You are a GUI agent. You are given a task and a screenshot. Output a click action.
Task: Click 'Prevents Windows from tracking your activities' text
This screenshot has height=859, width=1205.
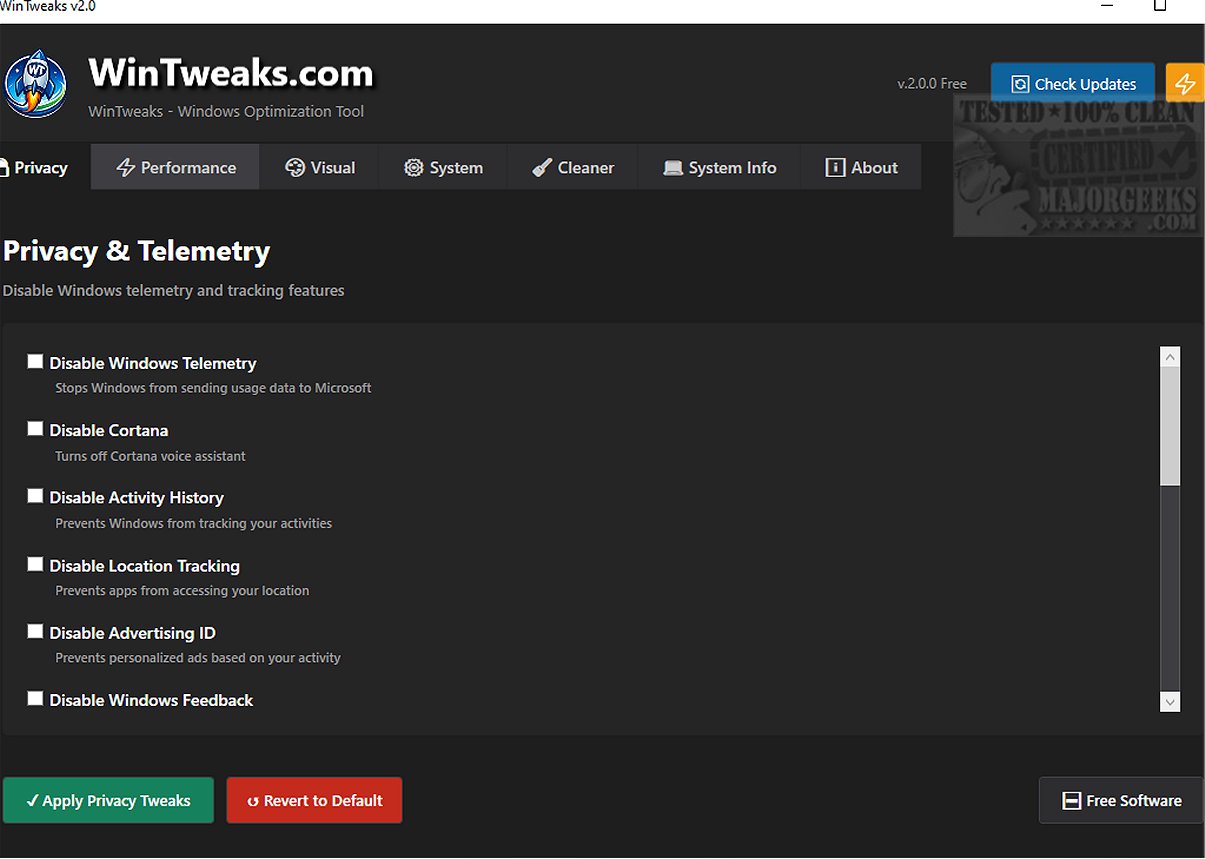tap(193, 523)
